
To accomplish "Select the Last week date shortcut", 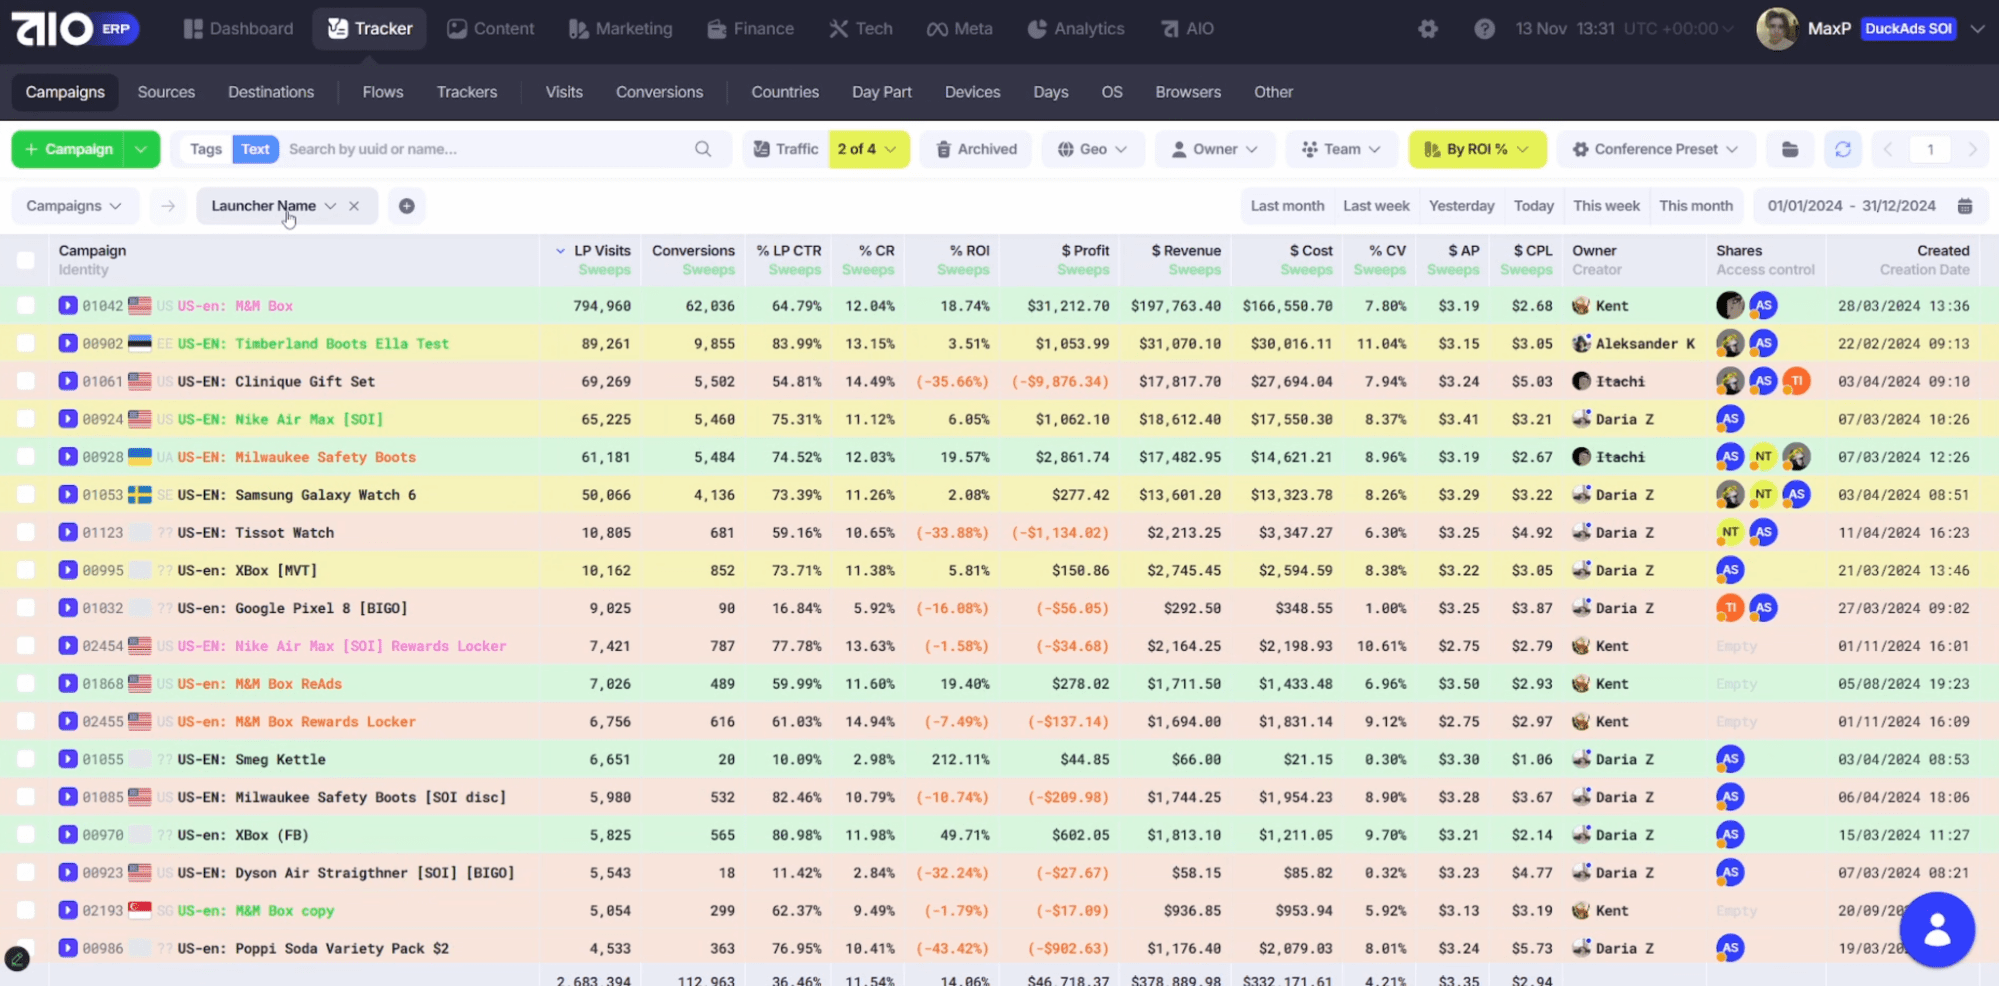I will pos(1376,206).
